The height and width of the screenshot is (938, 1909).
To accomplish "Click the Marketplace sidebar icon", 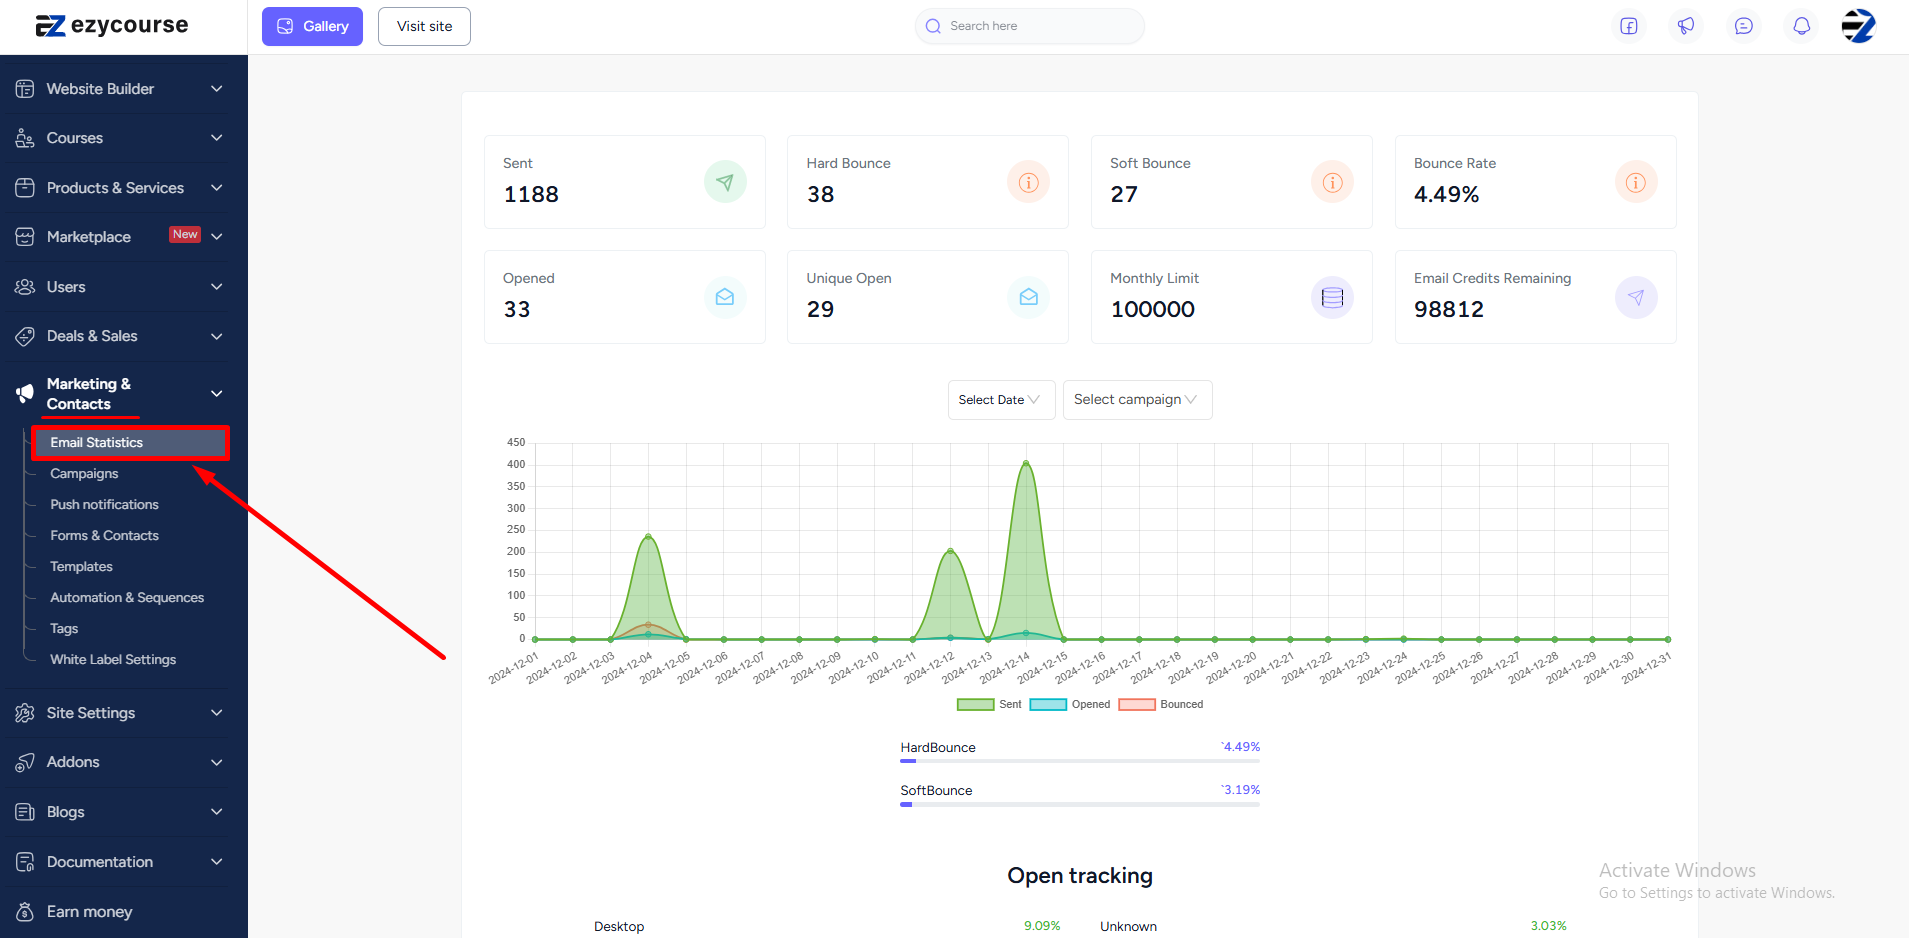I will (x=25, y=237).
